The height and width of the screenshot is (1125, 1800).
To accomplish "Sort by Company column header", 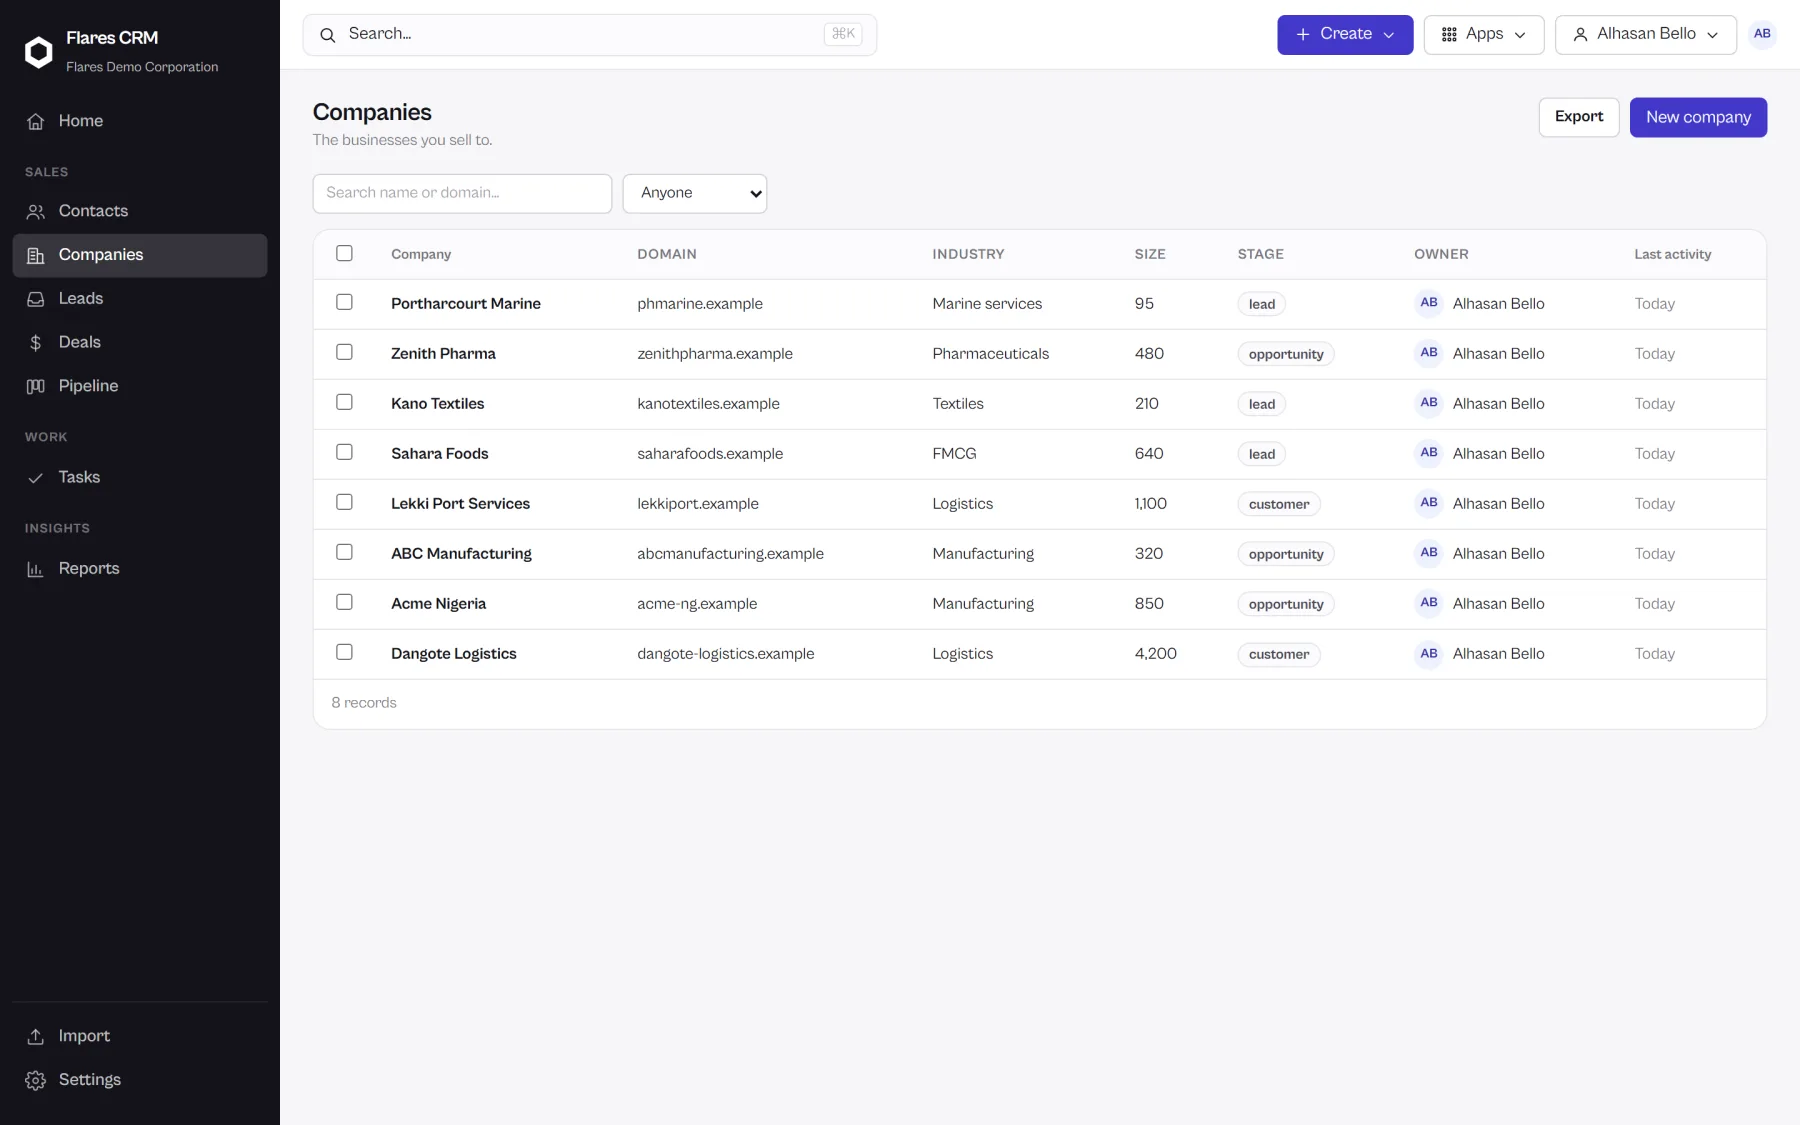I will [x=421, y=254].
